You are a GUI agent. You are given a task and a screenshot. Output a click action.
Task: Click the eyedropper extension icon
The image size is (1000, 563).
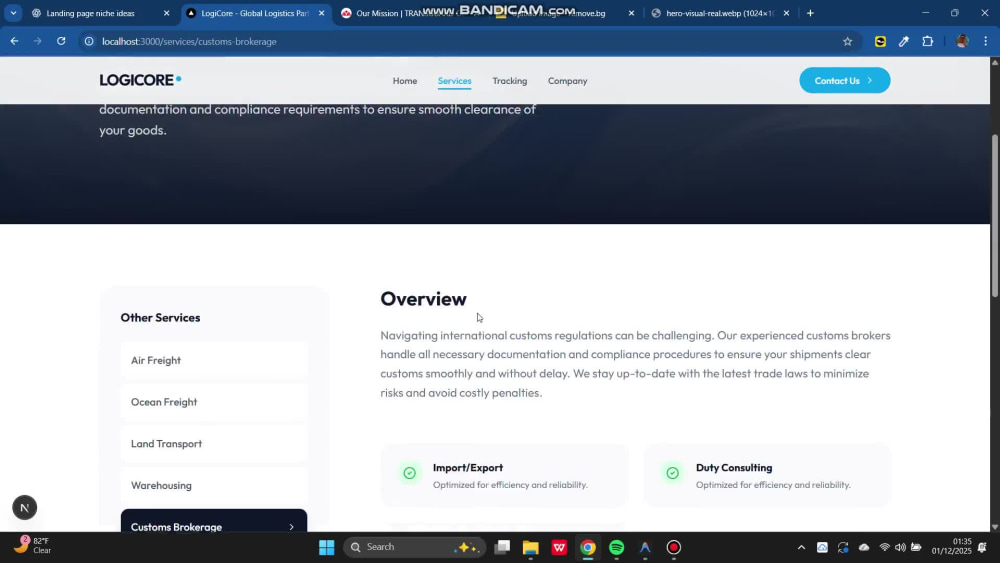(904, 41)
